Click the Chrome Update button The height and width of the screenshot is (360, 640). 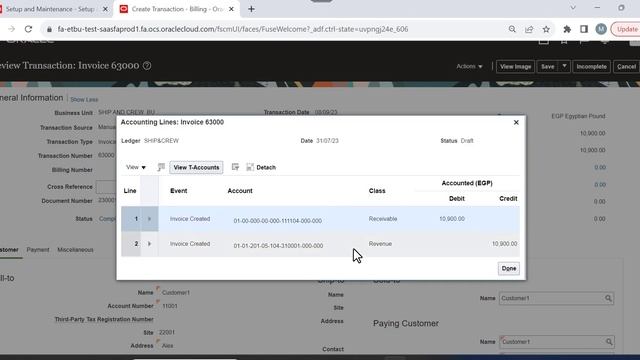(x=626, y=29)
